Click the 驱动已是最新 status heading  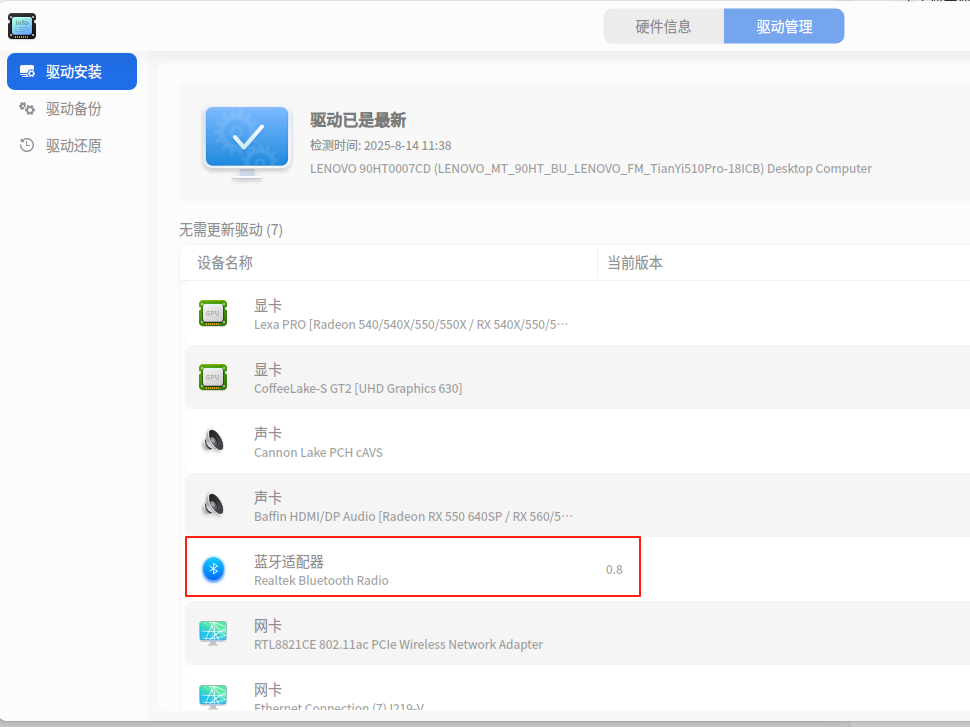[x=358, y=120]
